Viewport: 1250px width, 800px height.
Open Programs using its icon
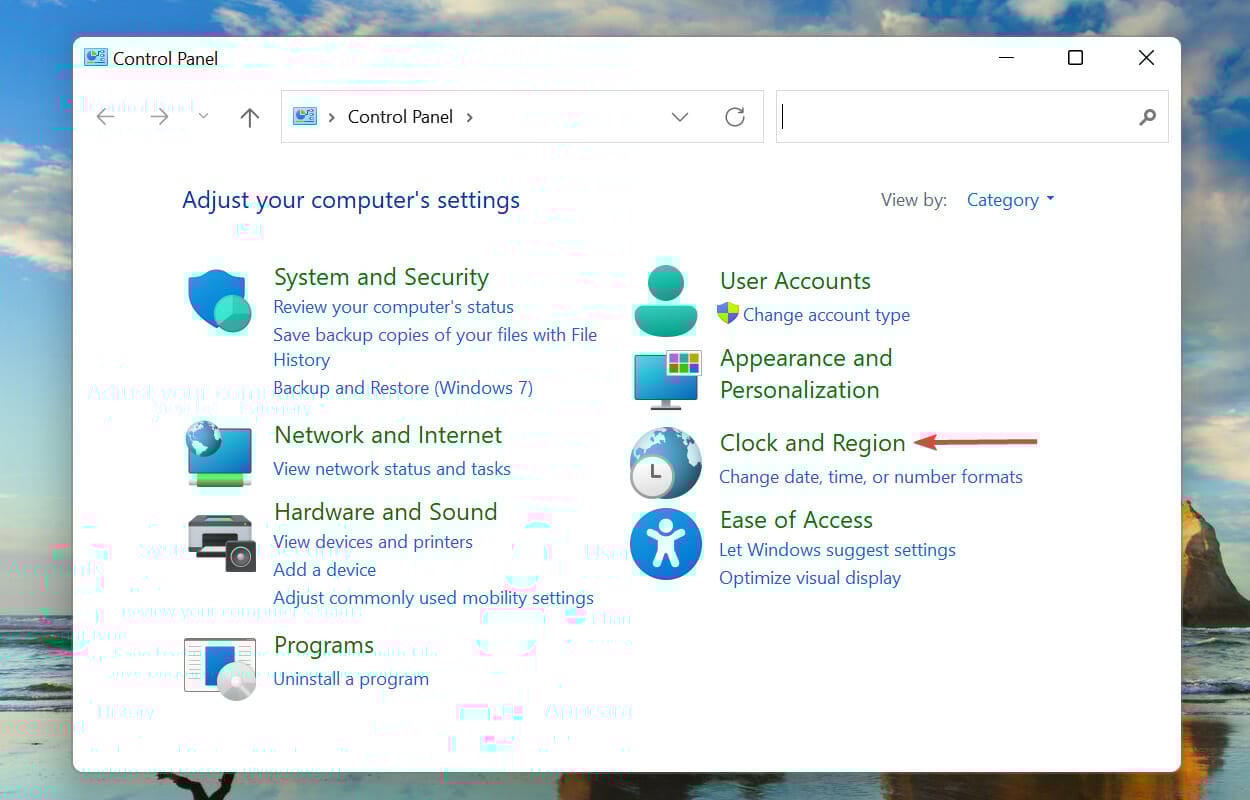pos(219,665)
